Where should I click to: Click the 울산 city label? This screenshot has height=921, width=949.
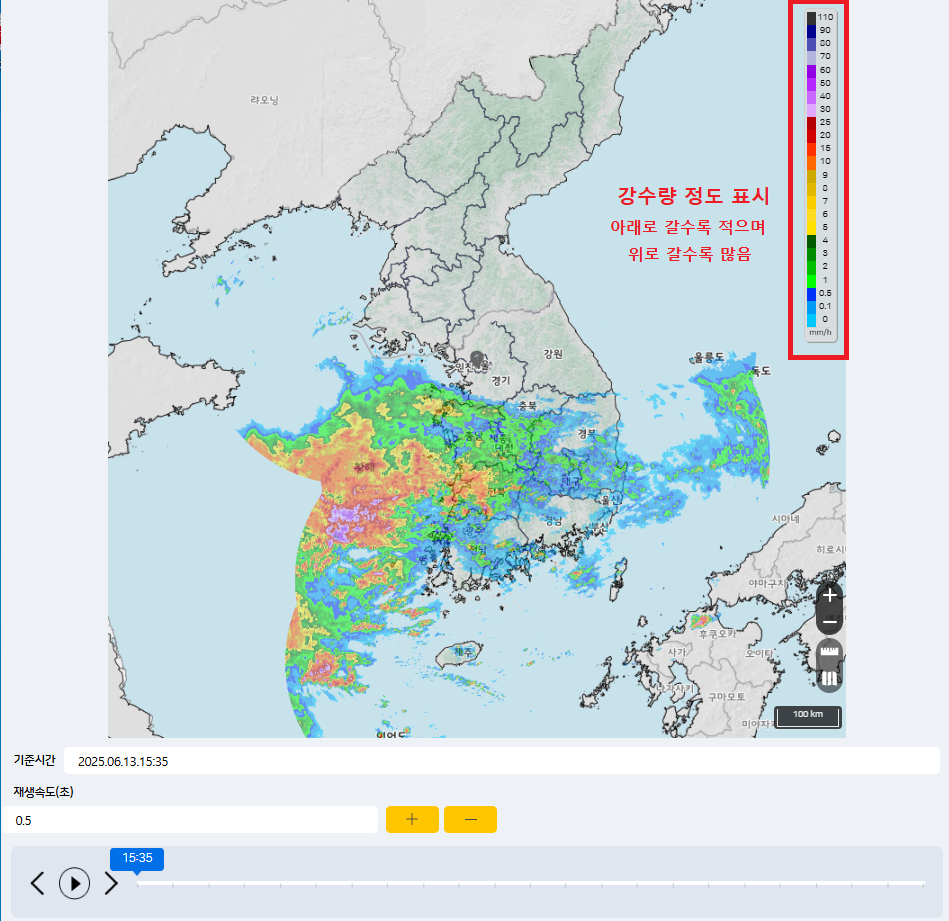tap(610, 500)
